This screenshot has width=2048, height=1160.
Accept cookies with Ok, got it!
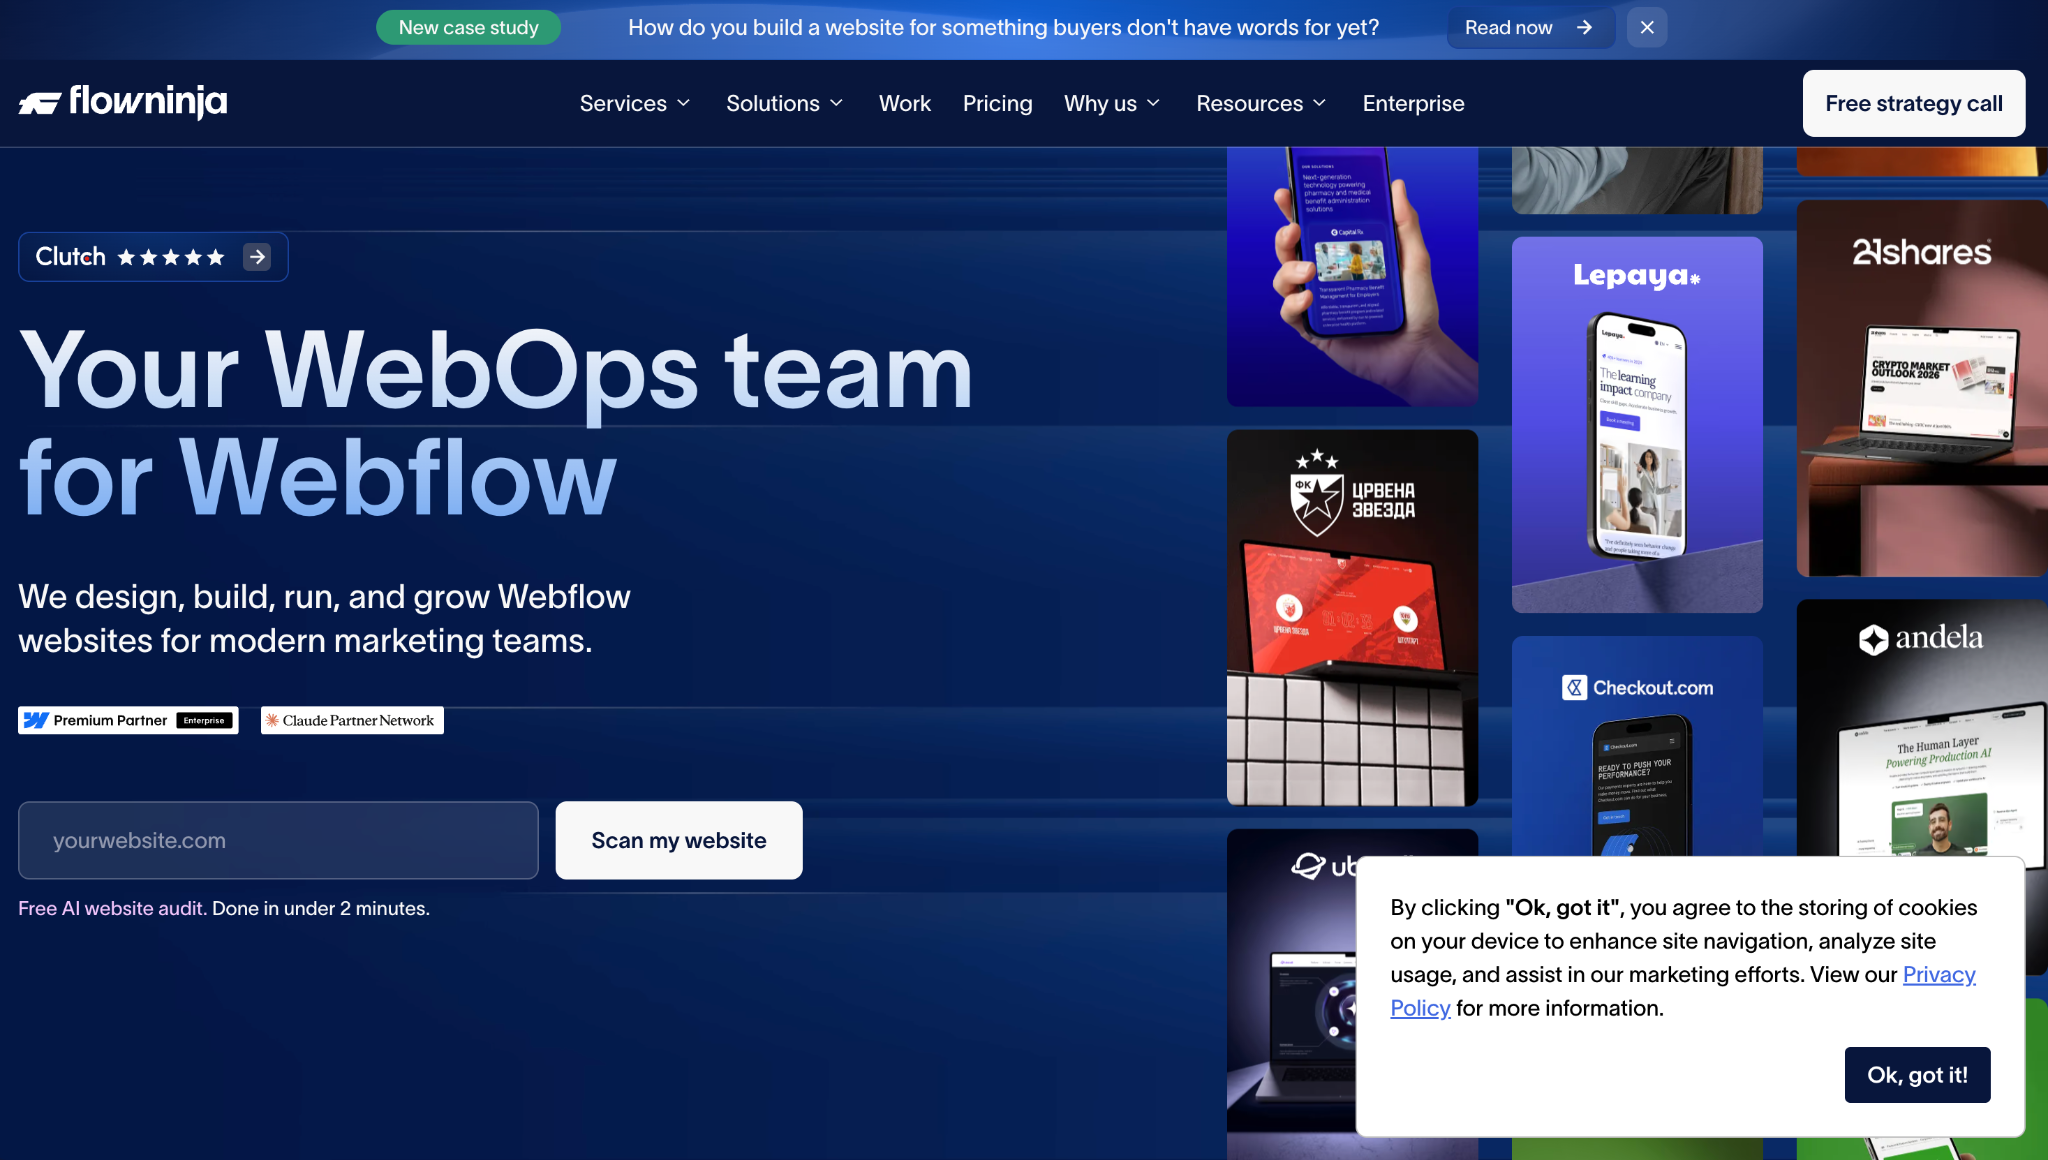click(x=1917, y=1075)
